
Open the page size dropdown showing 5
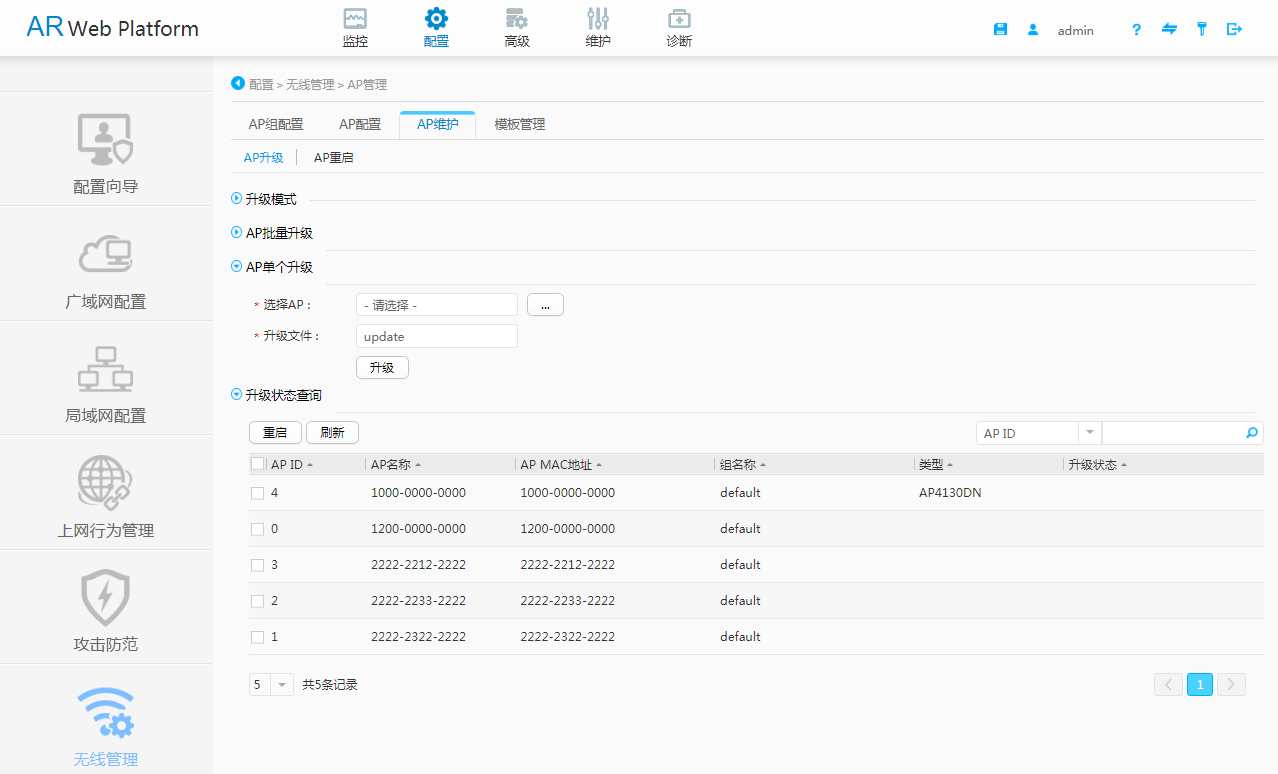tap(282, 685)
